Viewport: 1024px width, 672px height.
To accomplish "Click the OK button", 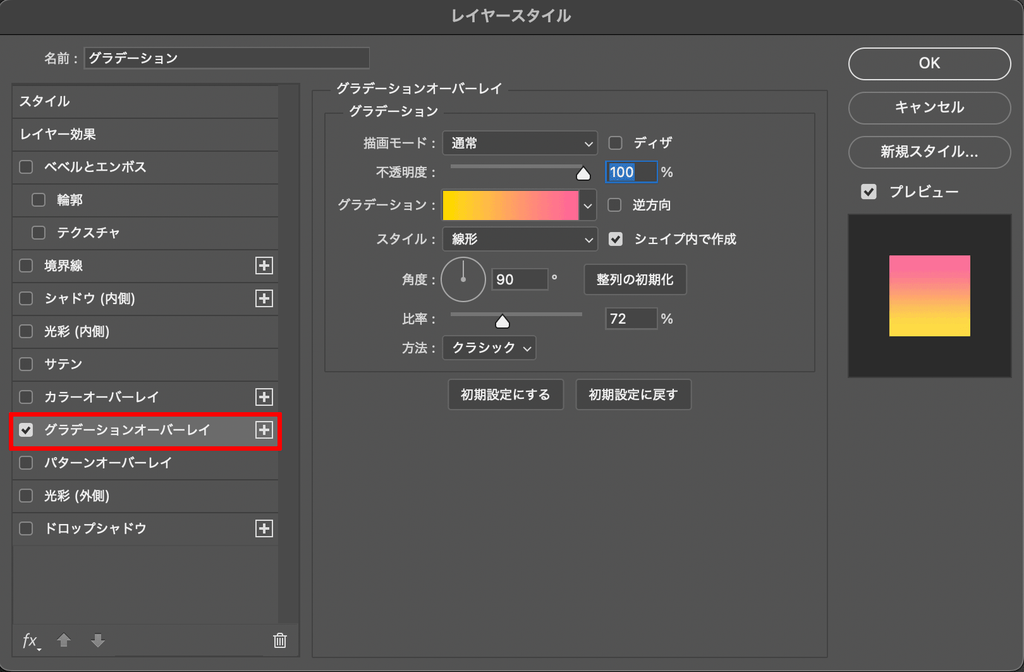I will (929, 63).
